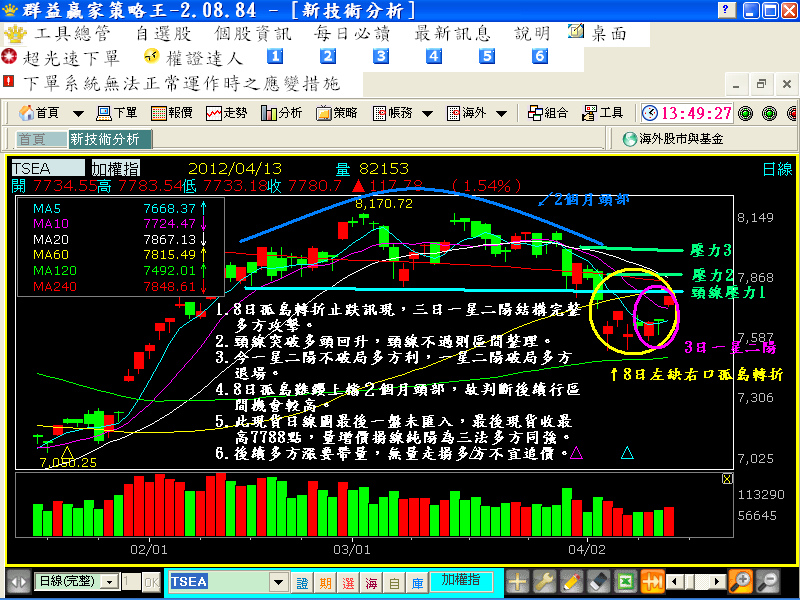Click the OK button next to period field
The image size is (800, 600).
tap(151, 582)
